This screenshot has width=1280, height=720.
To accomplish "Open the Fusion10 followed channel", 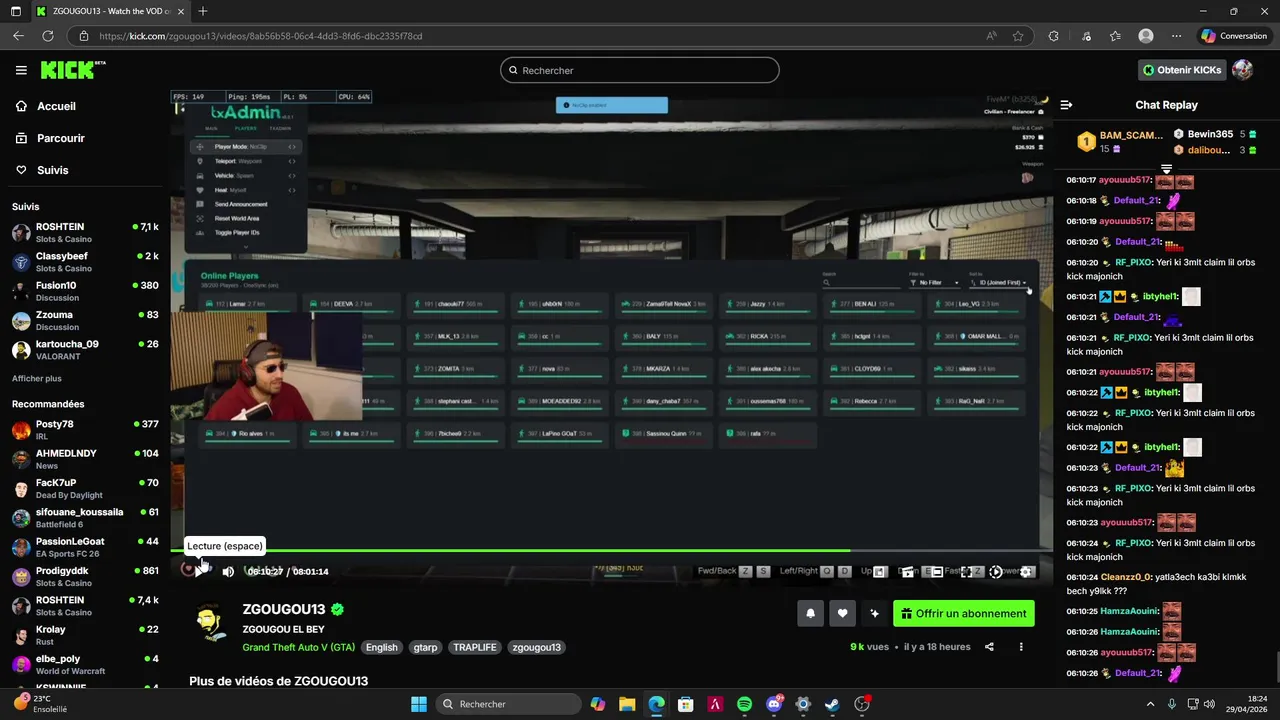I will (x=85, y=291).
